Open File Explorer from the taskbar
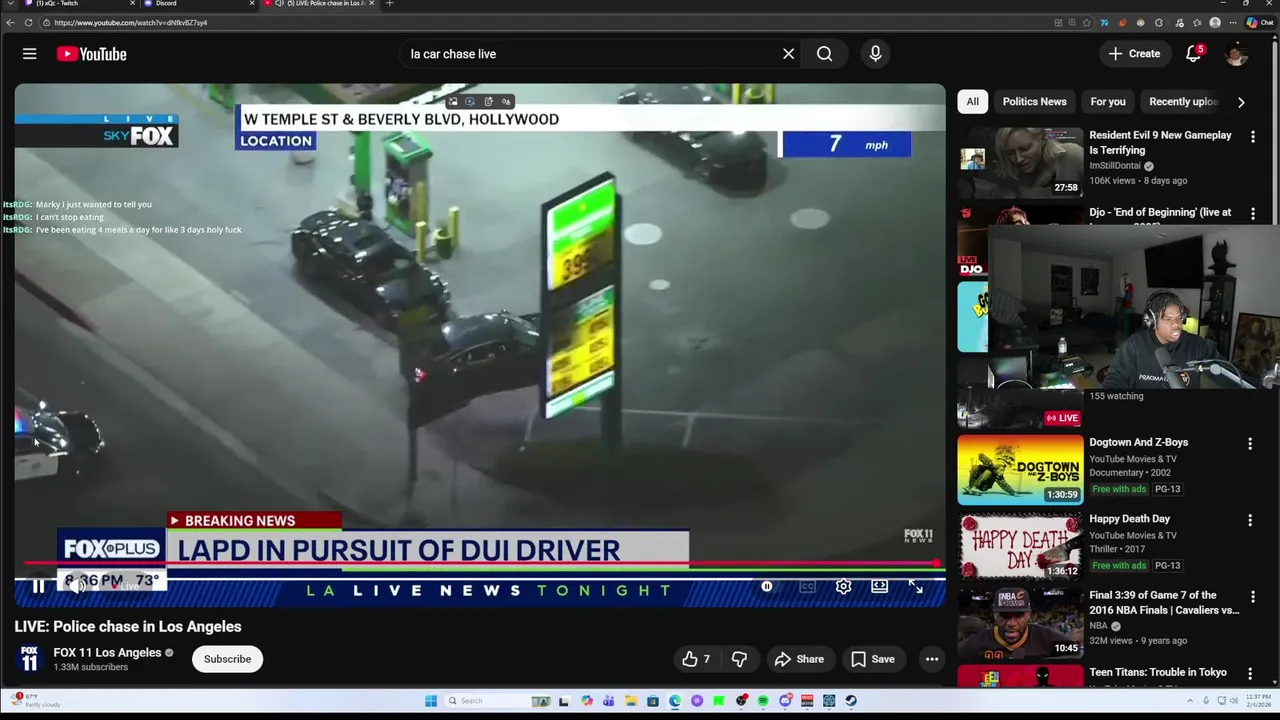 coord(631,701)
